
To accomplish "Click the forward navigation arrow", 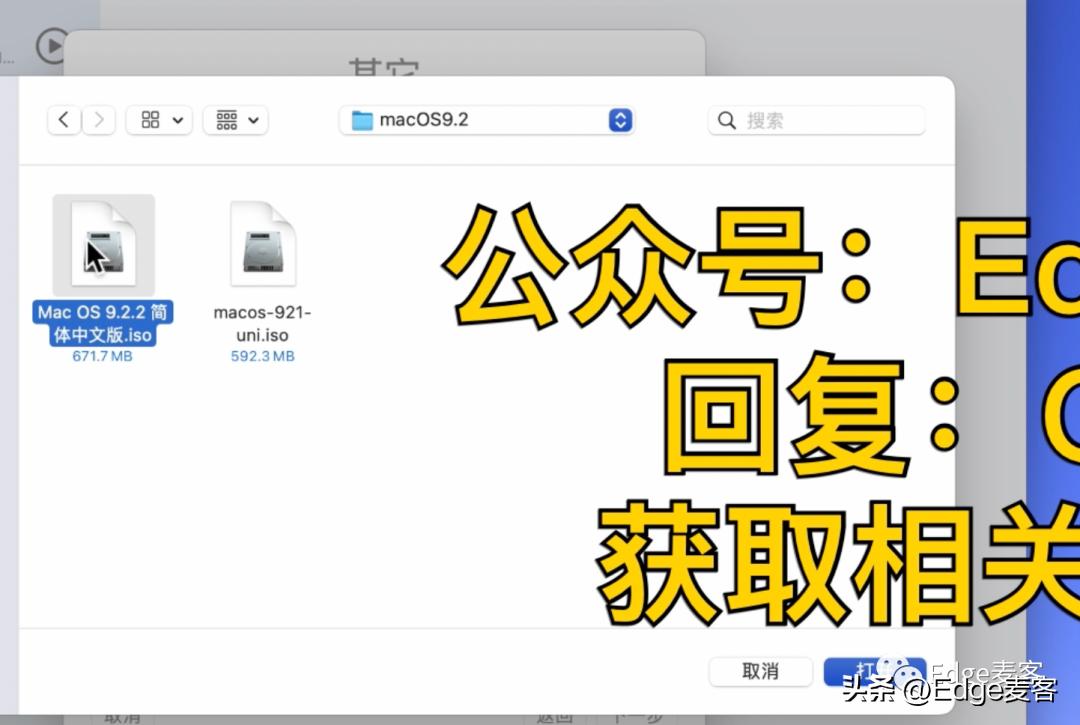I will pyautogui.click(x=99, y=119).
